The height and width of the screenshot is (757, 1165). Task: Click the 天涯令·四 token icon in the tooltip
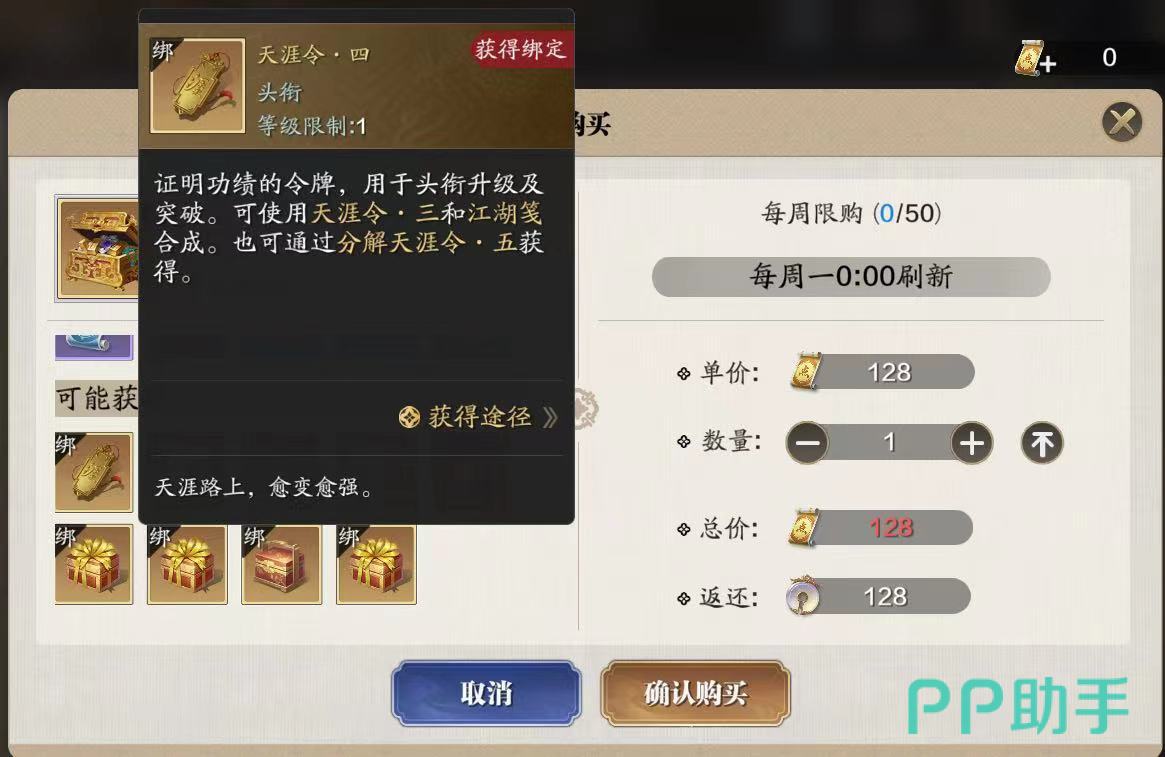coord(198,86)
